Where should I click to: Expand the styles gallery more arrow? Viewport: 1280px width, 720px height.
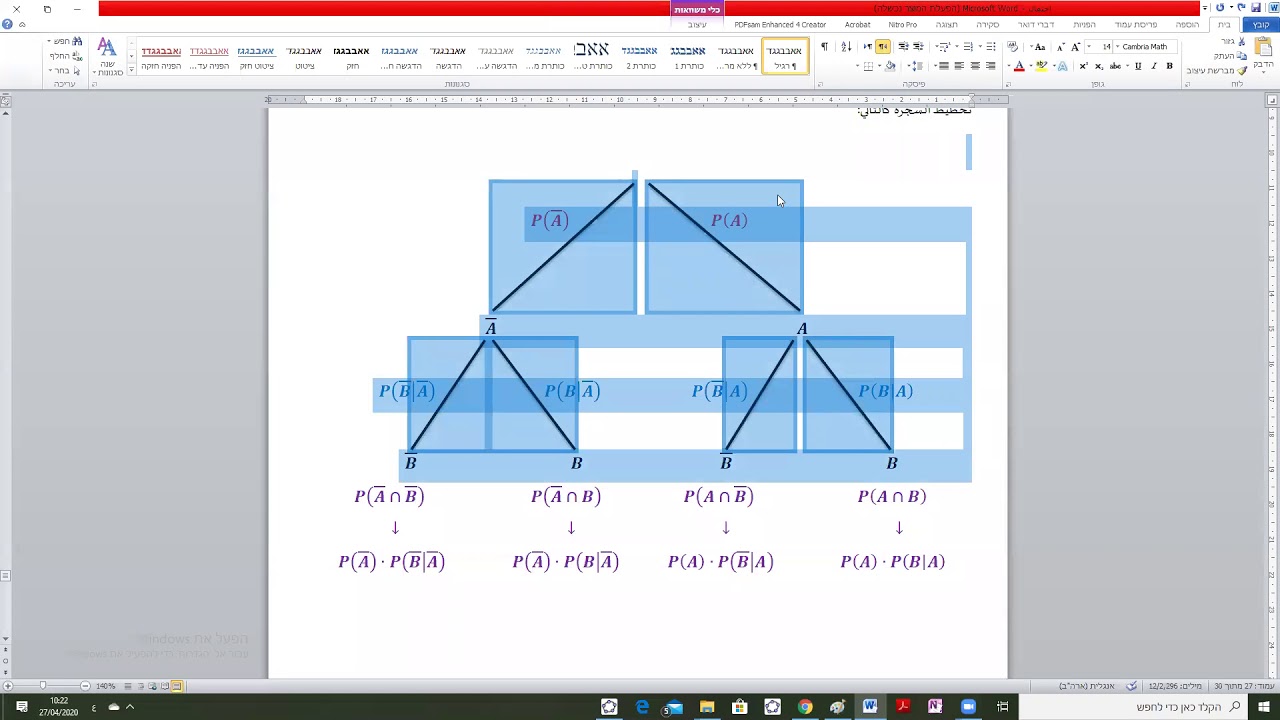131,72
